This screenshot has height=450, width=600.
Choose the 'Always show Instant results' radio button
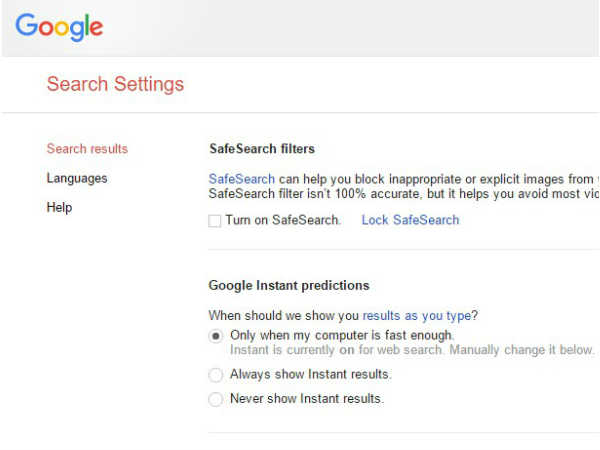[216, 375]
